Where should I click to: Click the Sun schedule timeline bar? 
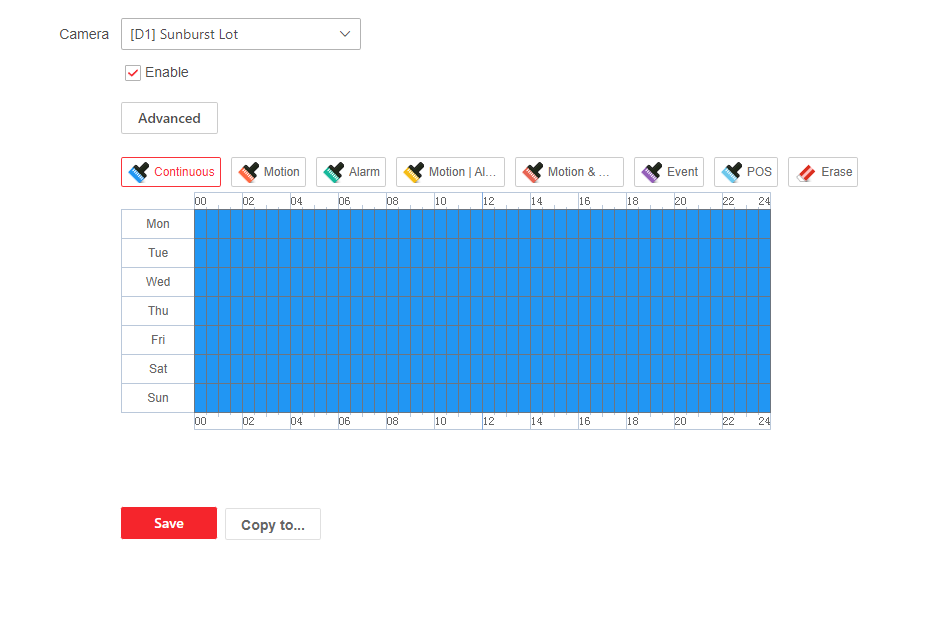(x=482, y=398)
